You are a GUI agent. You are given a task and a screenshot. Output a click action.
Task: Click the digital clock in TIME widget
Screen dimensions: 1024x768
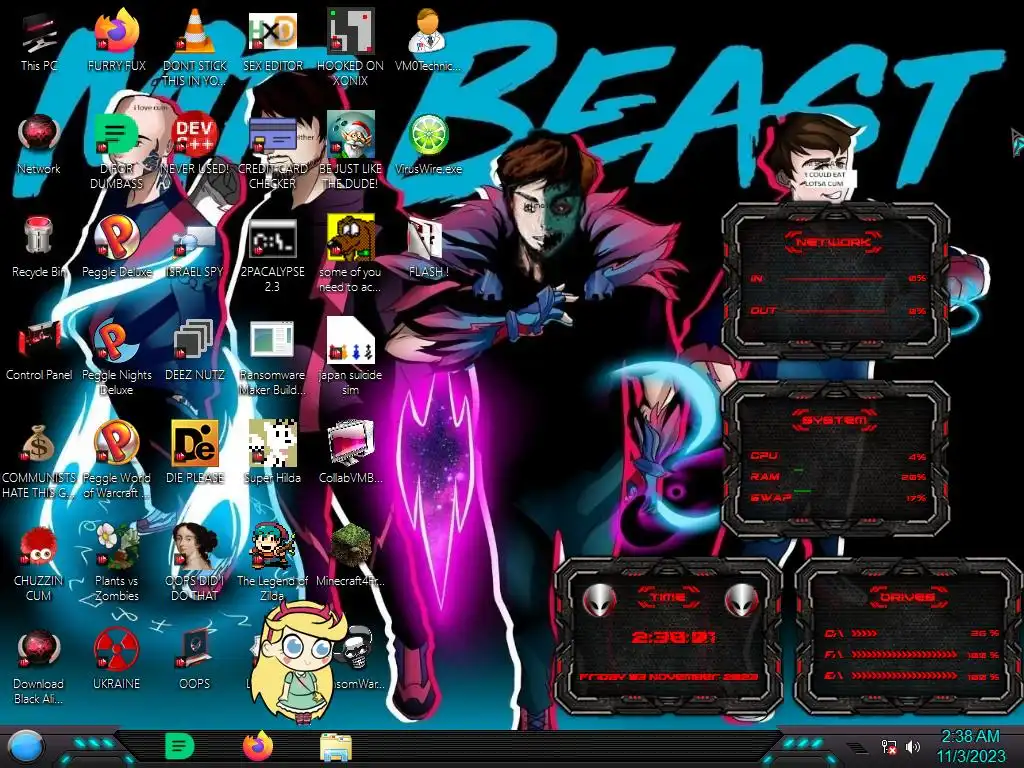pyautogui.click(x=673, y=637)
